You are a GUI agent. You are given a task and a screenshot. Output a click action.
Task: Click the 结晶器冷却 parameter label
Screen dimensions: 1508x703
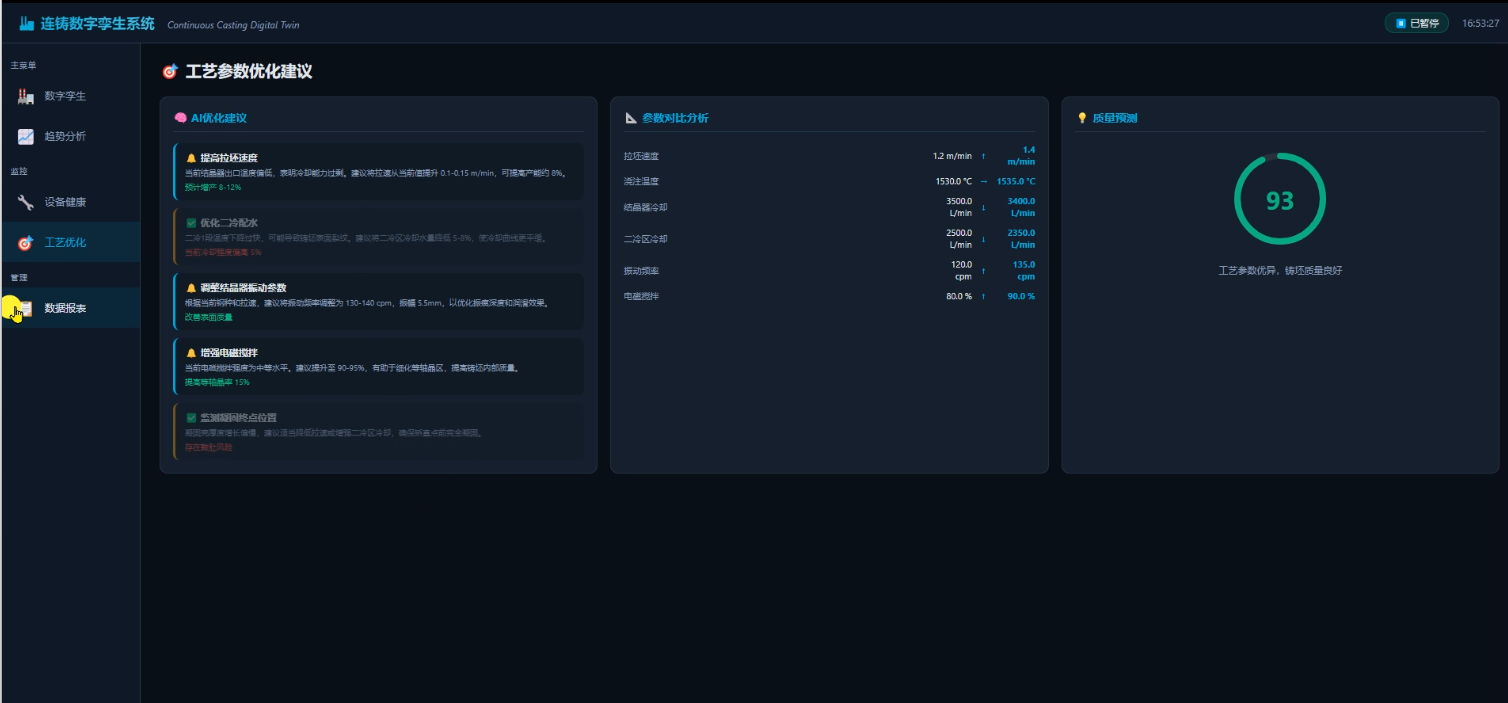click(x=645, y=208)
